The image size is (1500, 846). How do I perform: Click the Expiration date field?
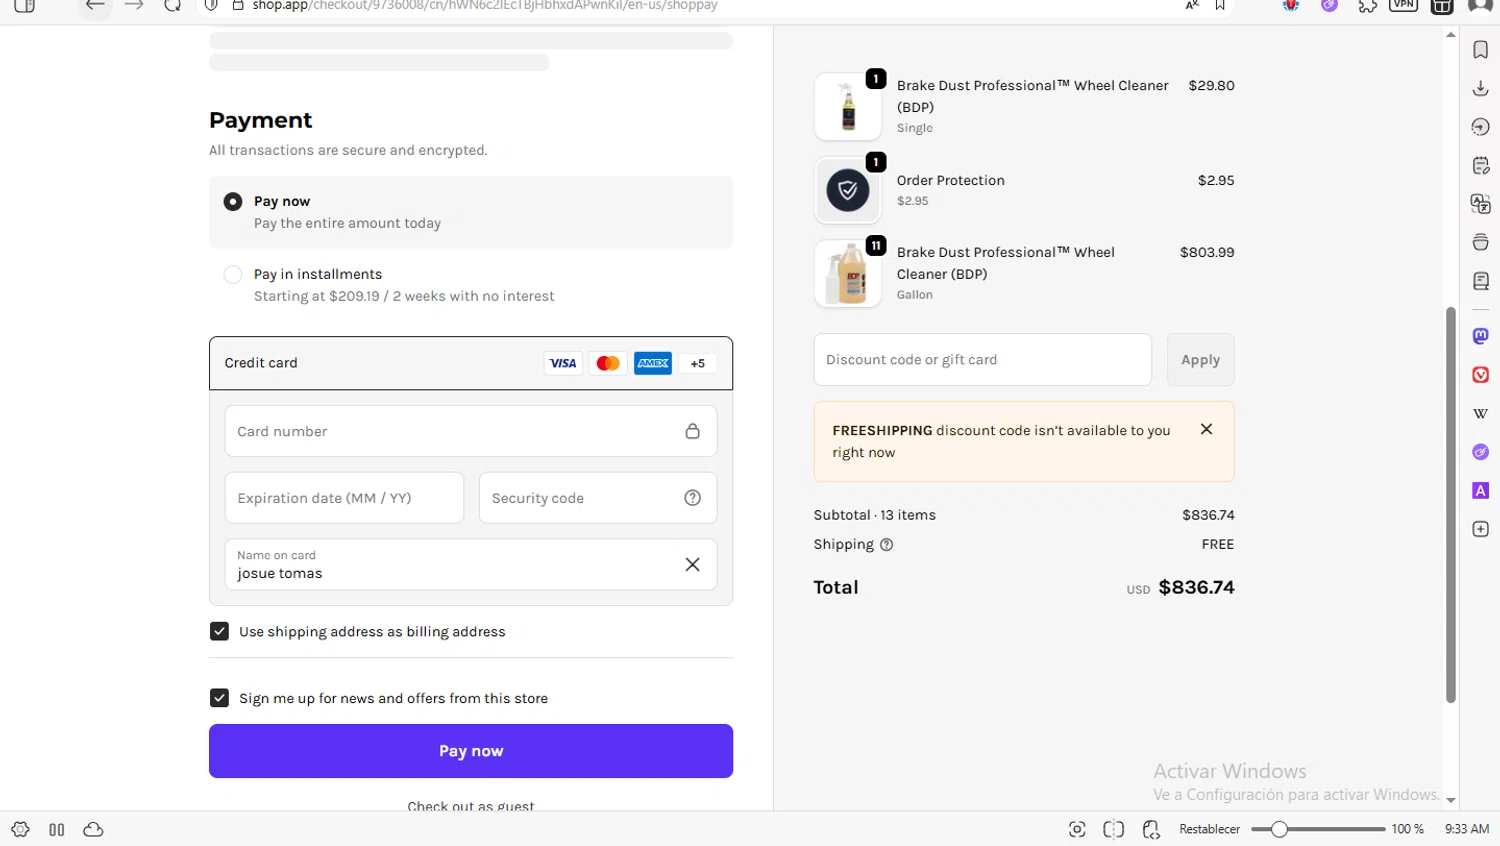pos(344,498)
